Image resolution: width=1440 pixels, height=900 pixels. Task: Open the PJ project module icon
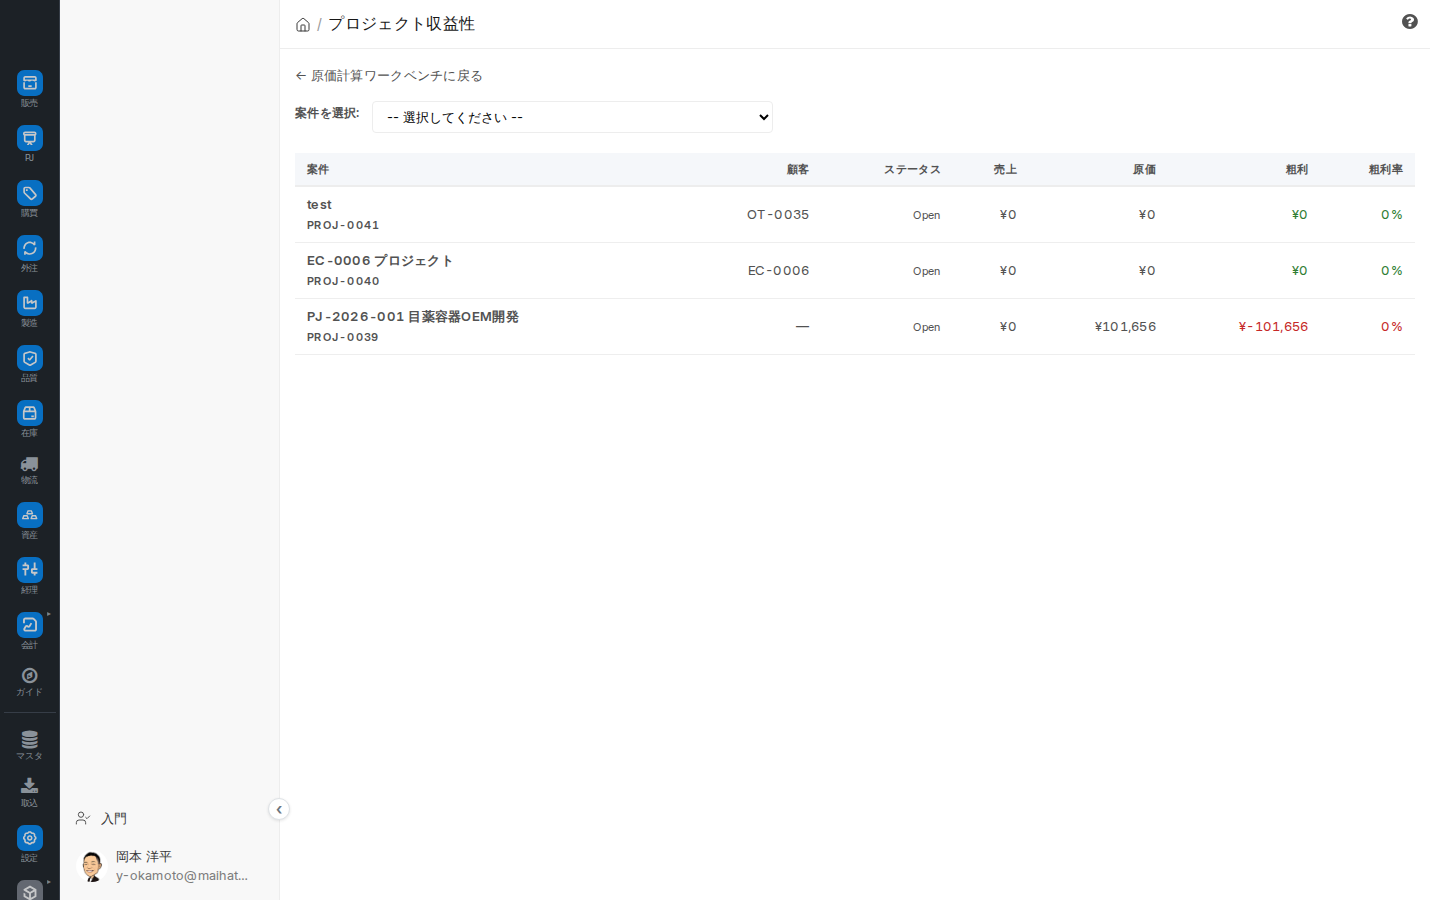(30, 138)
